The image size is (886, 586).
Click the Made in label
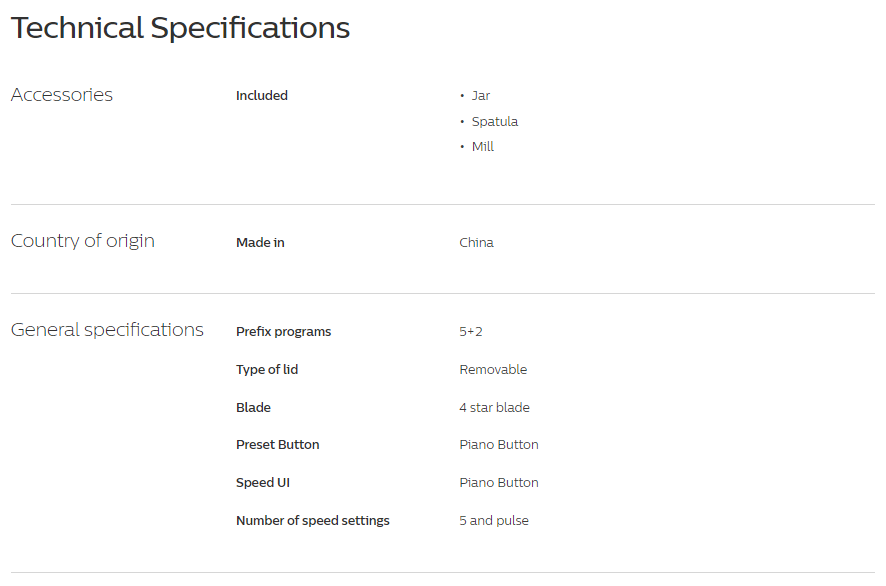(260, 242)
